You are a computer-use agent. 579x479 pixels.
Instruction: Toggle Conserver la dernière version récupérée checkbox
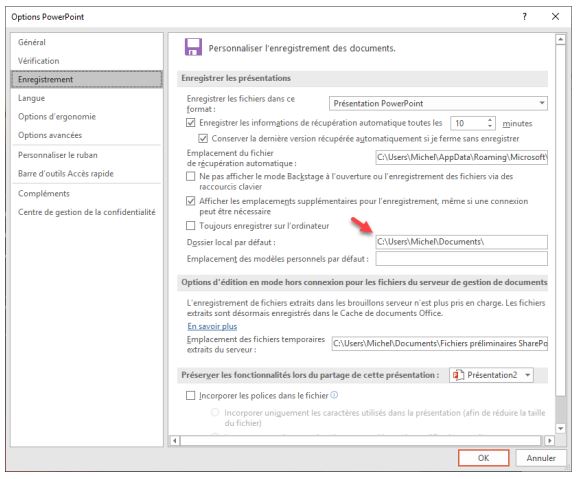pos(203,138)
